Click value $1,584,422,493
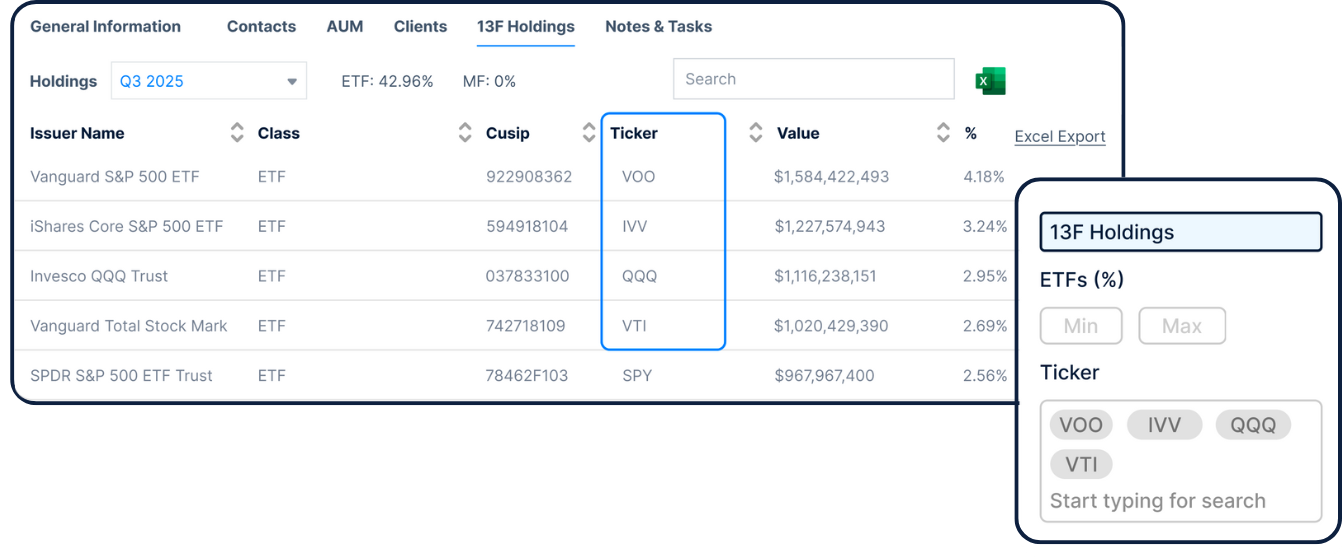Image resolution: width=1342 pixels, height=557 pixels. click(x=832, y=176)
